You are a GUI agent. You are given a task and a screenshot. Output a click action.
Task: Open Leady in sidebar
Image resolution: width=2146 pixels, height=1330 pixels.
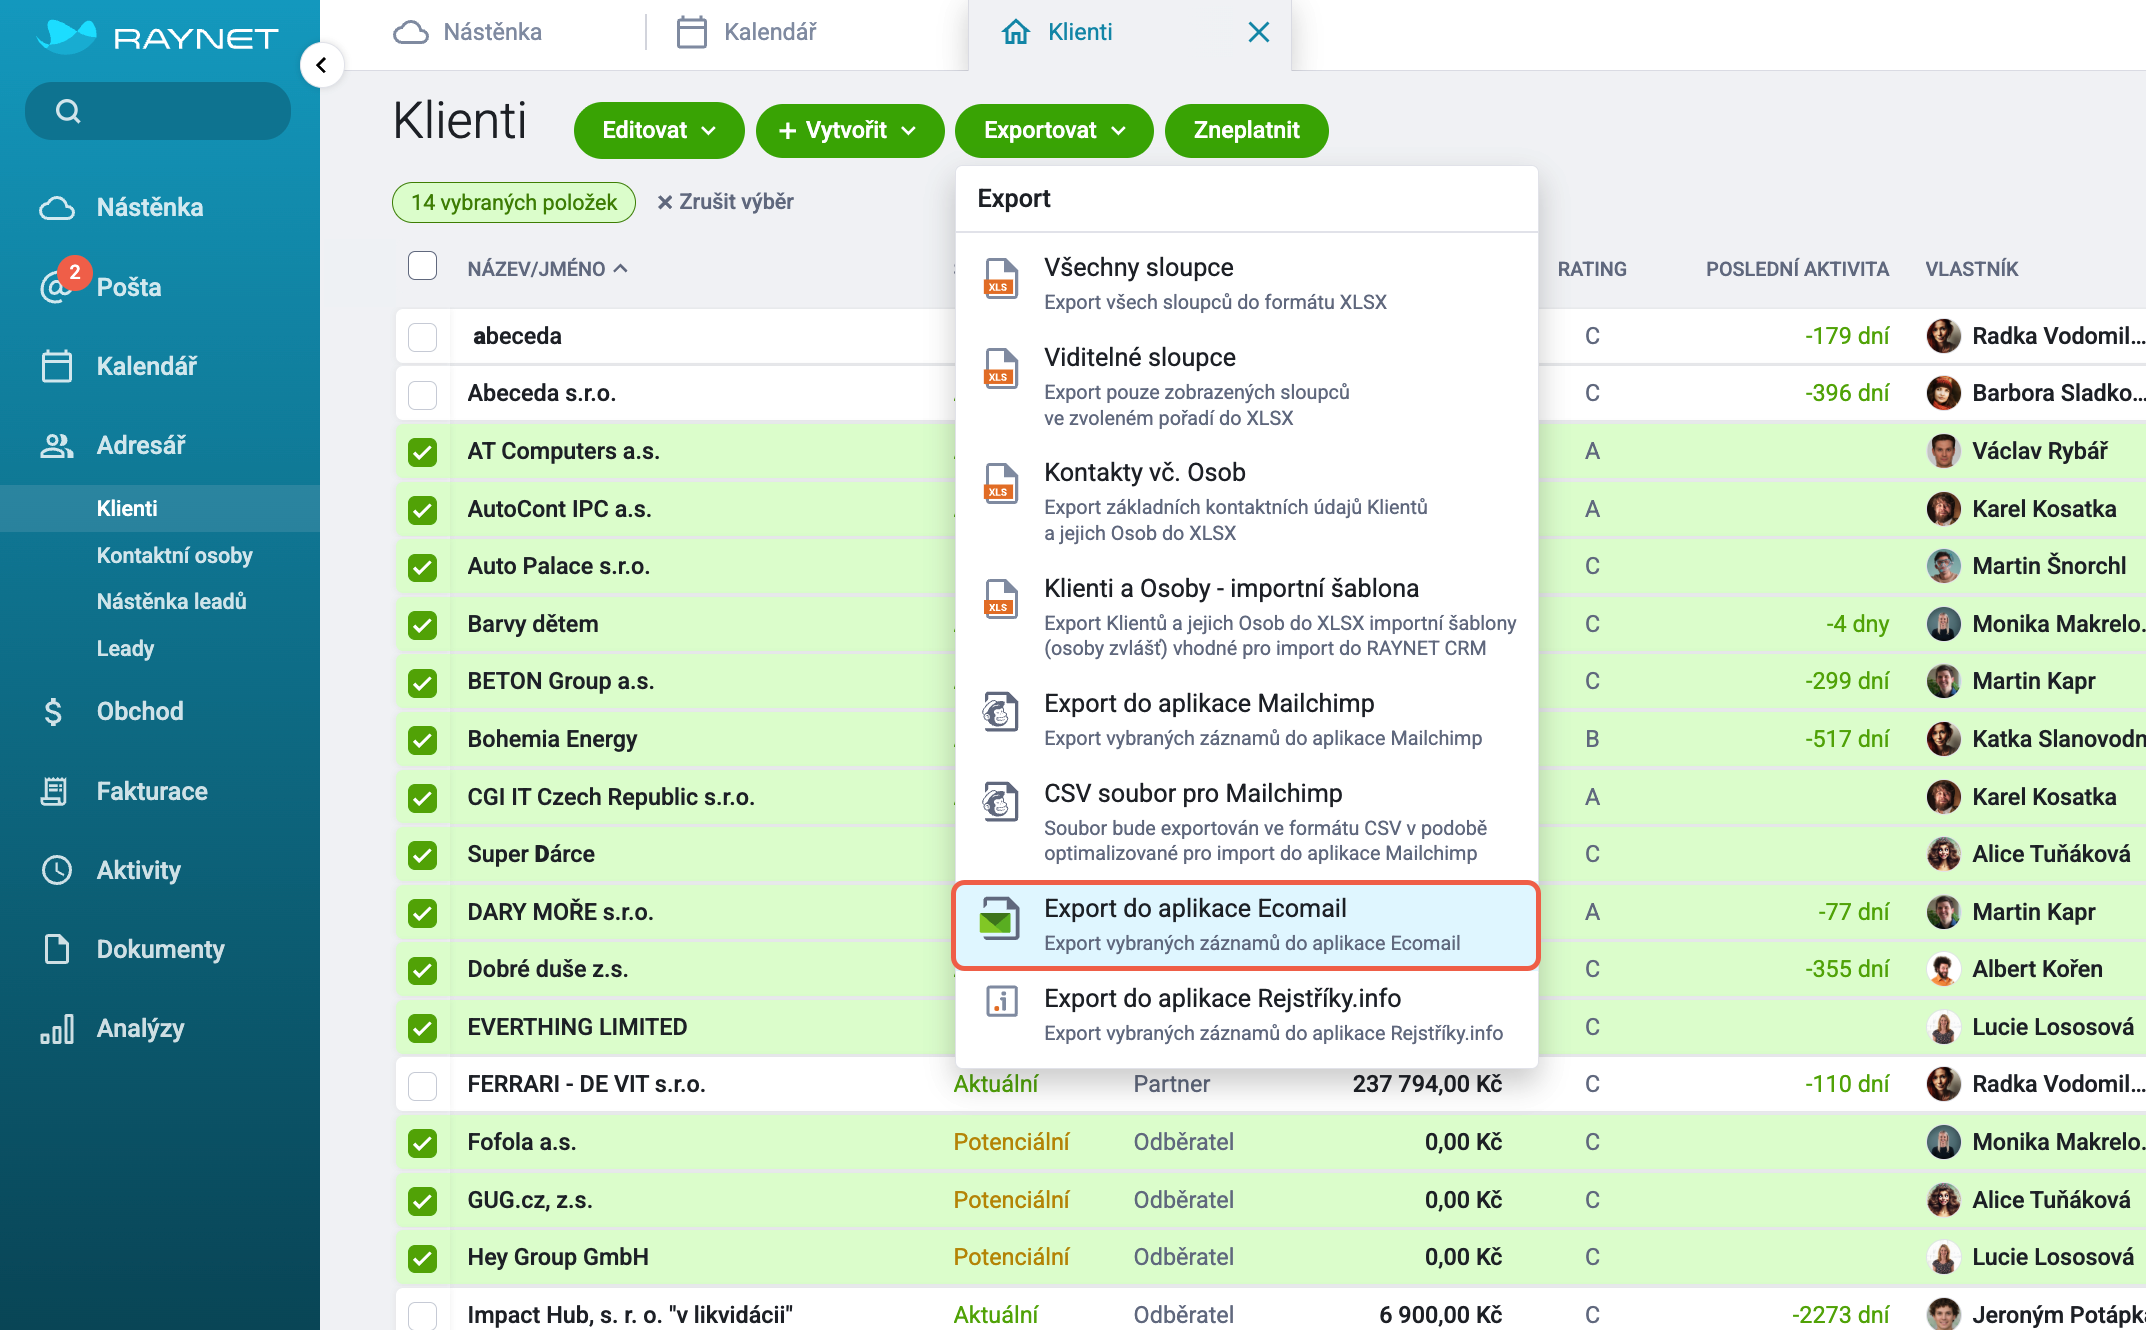coord(125,648)
